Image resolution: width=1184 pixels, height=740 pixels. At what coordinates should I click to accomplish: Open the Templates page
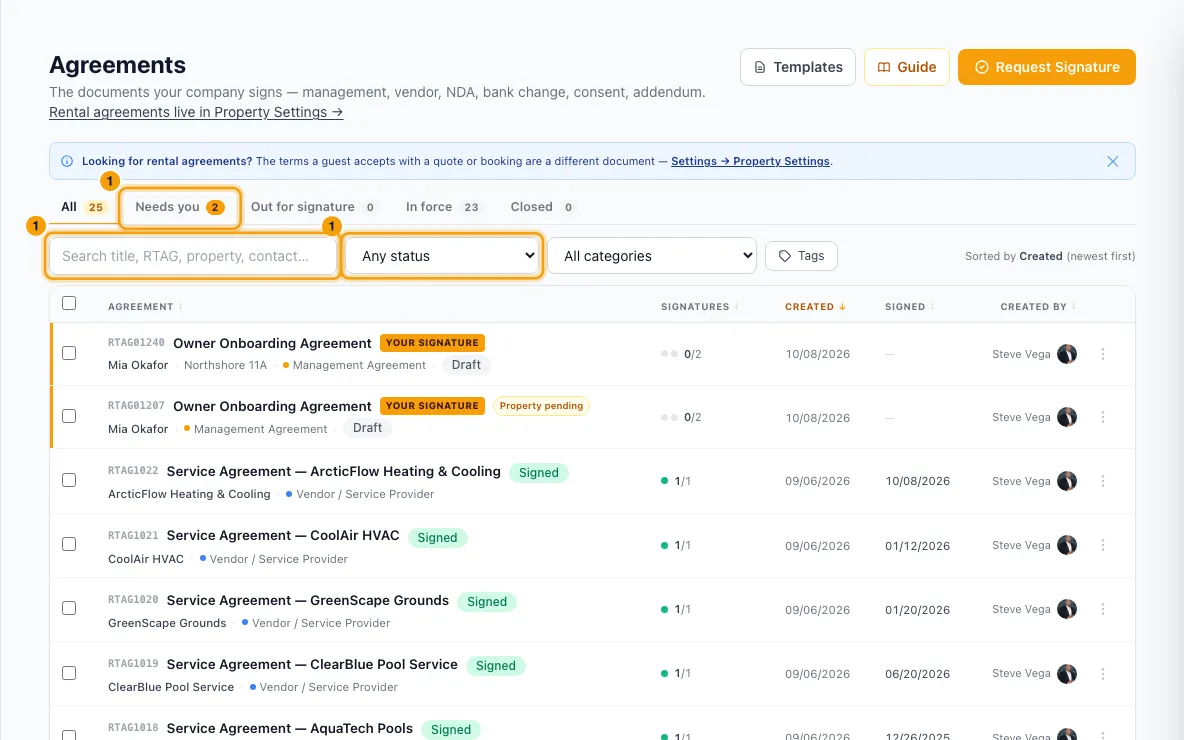coord(797,67)
